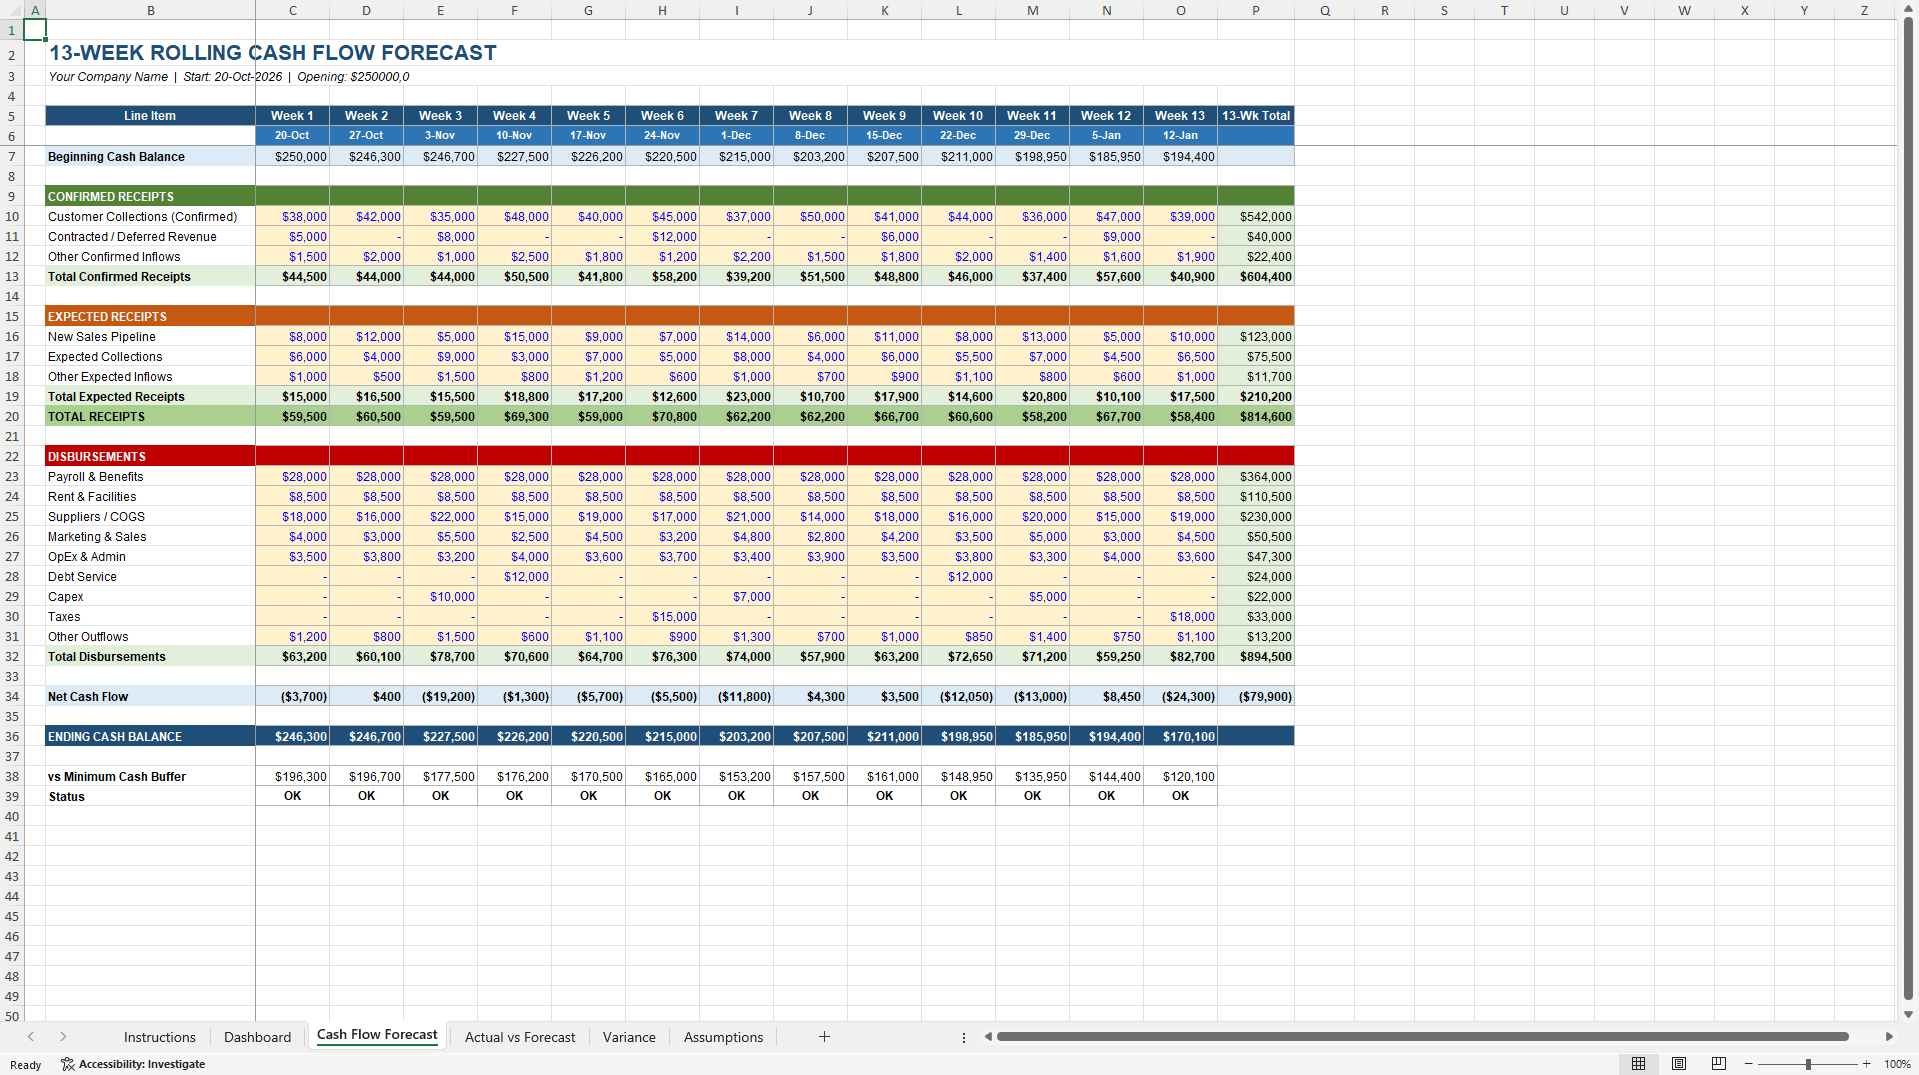Click the vertical scrollbar thumb
The height and width of the screenshot is (1075, 1919).
click(x=1909, y=508)
